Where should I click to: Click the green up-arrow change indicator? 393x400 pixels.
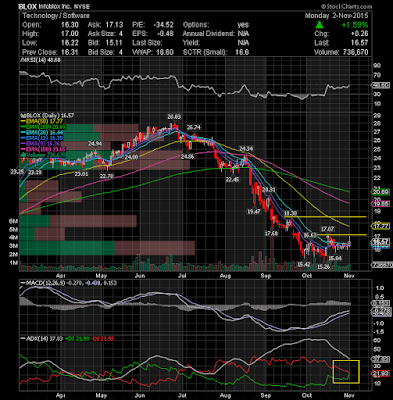click(319, 25)
